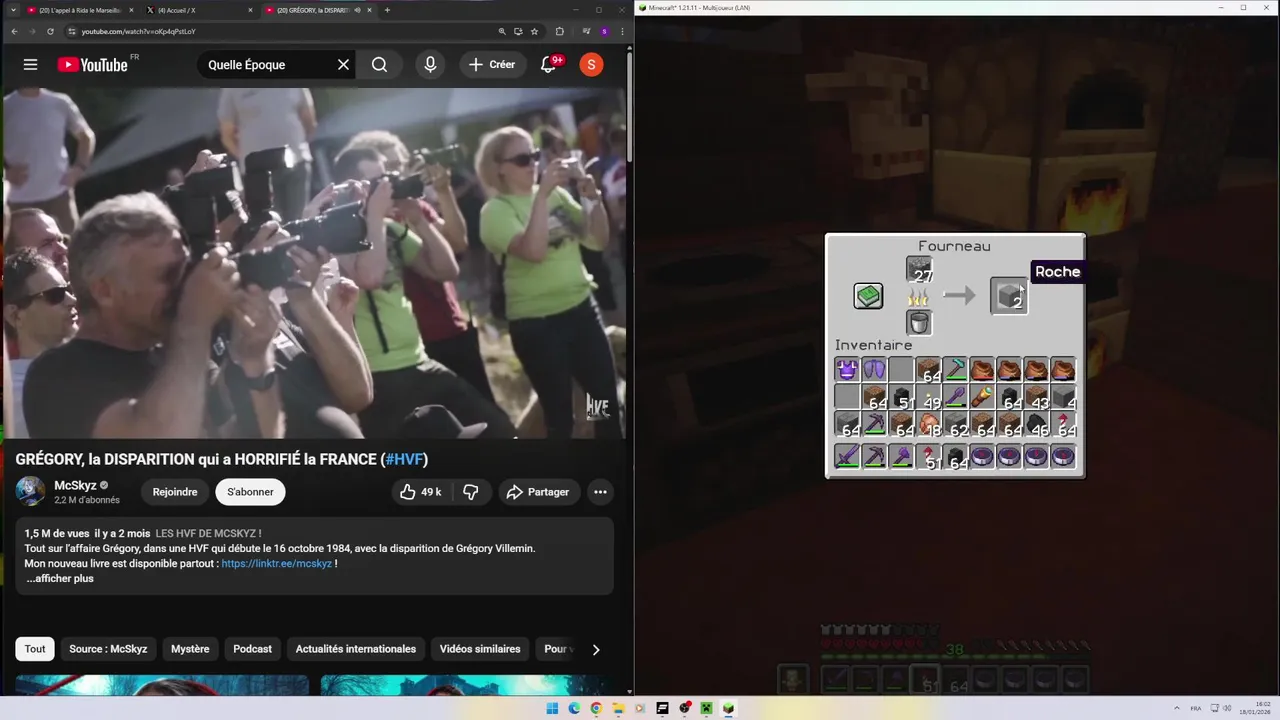Select the Mystère chip
The image size is (1280, 720).
click(x=190, y=649)
